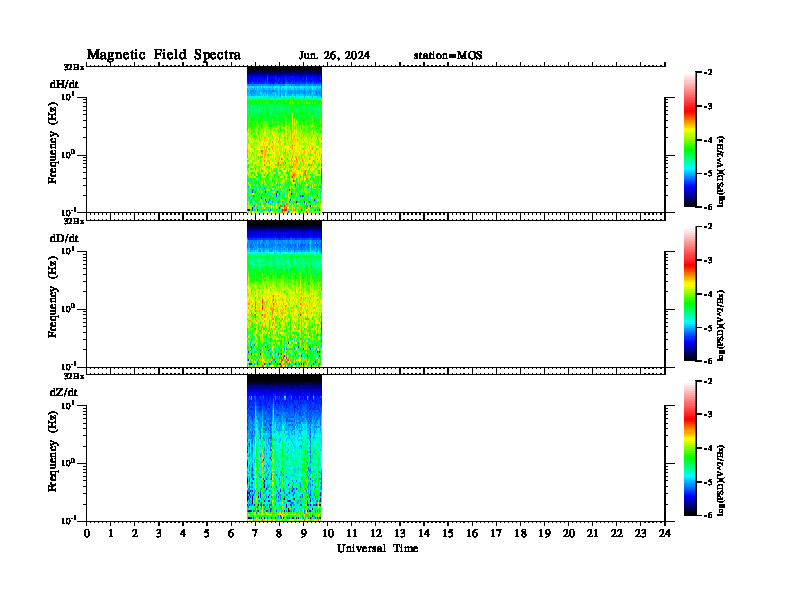The image size is (792, 612).
Task: Select the "dH/dt" panel label
Action: [x=64, y=84]
